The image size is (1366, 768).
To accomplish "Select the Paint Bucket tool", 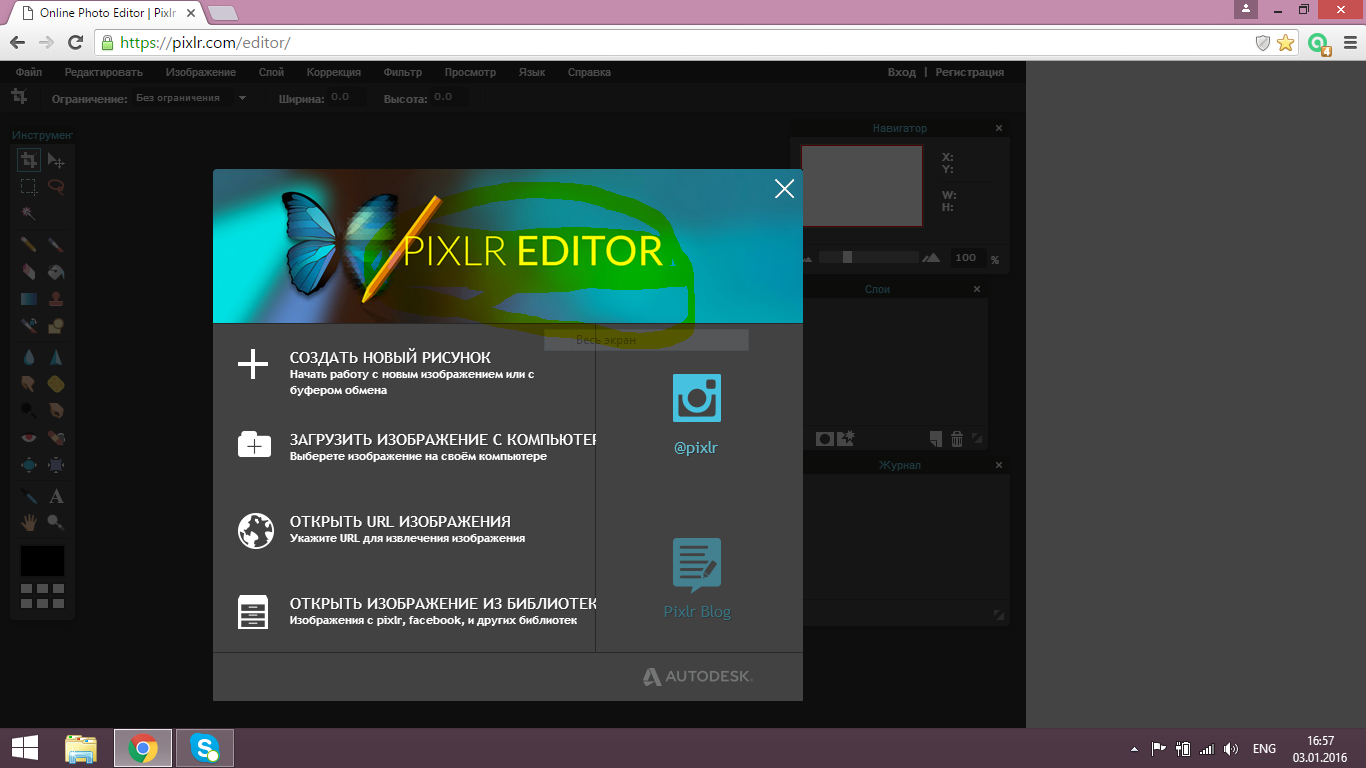I will click(x=56, y=271).
